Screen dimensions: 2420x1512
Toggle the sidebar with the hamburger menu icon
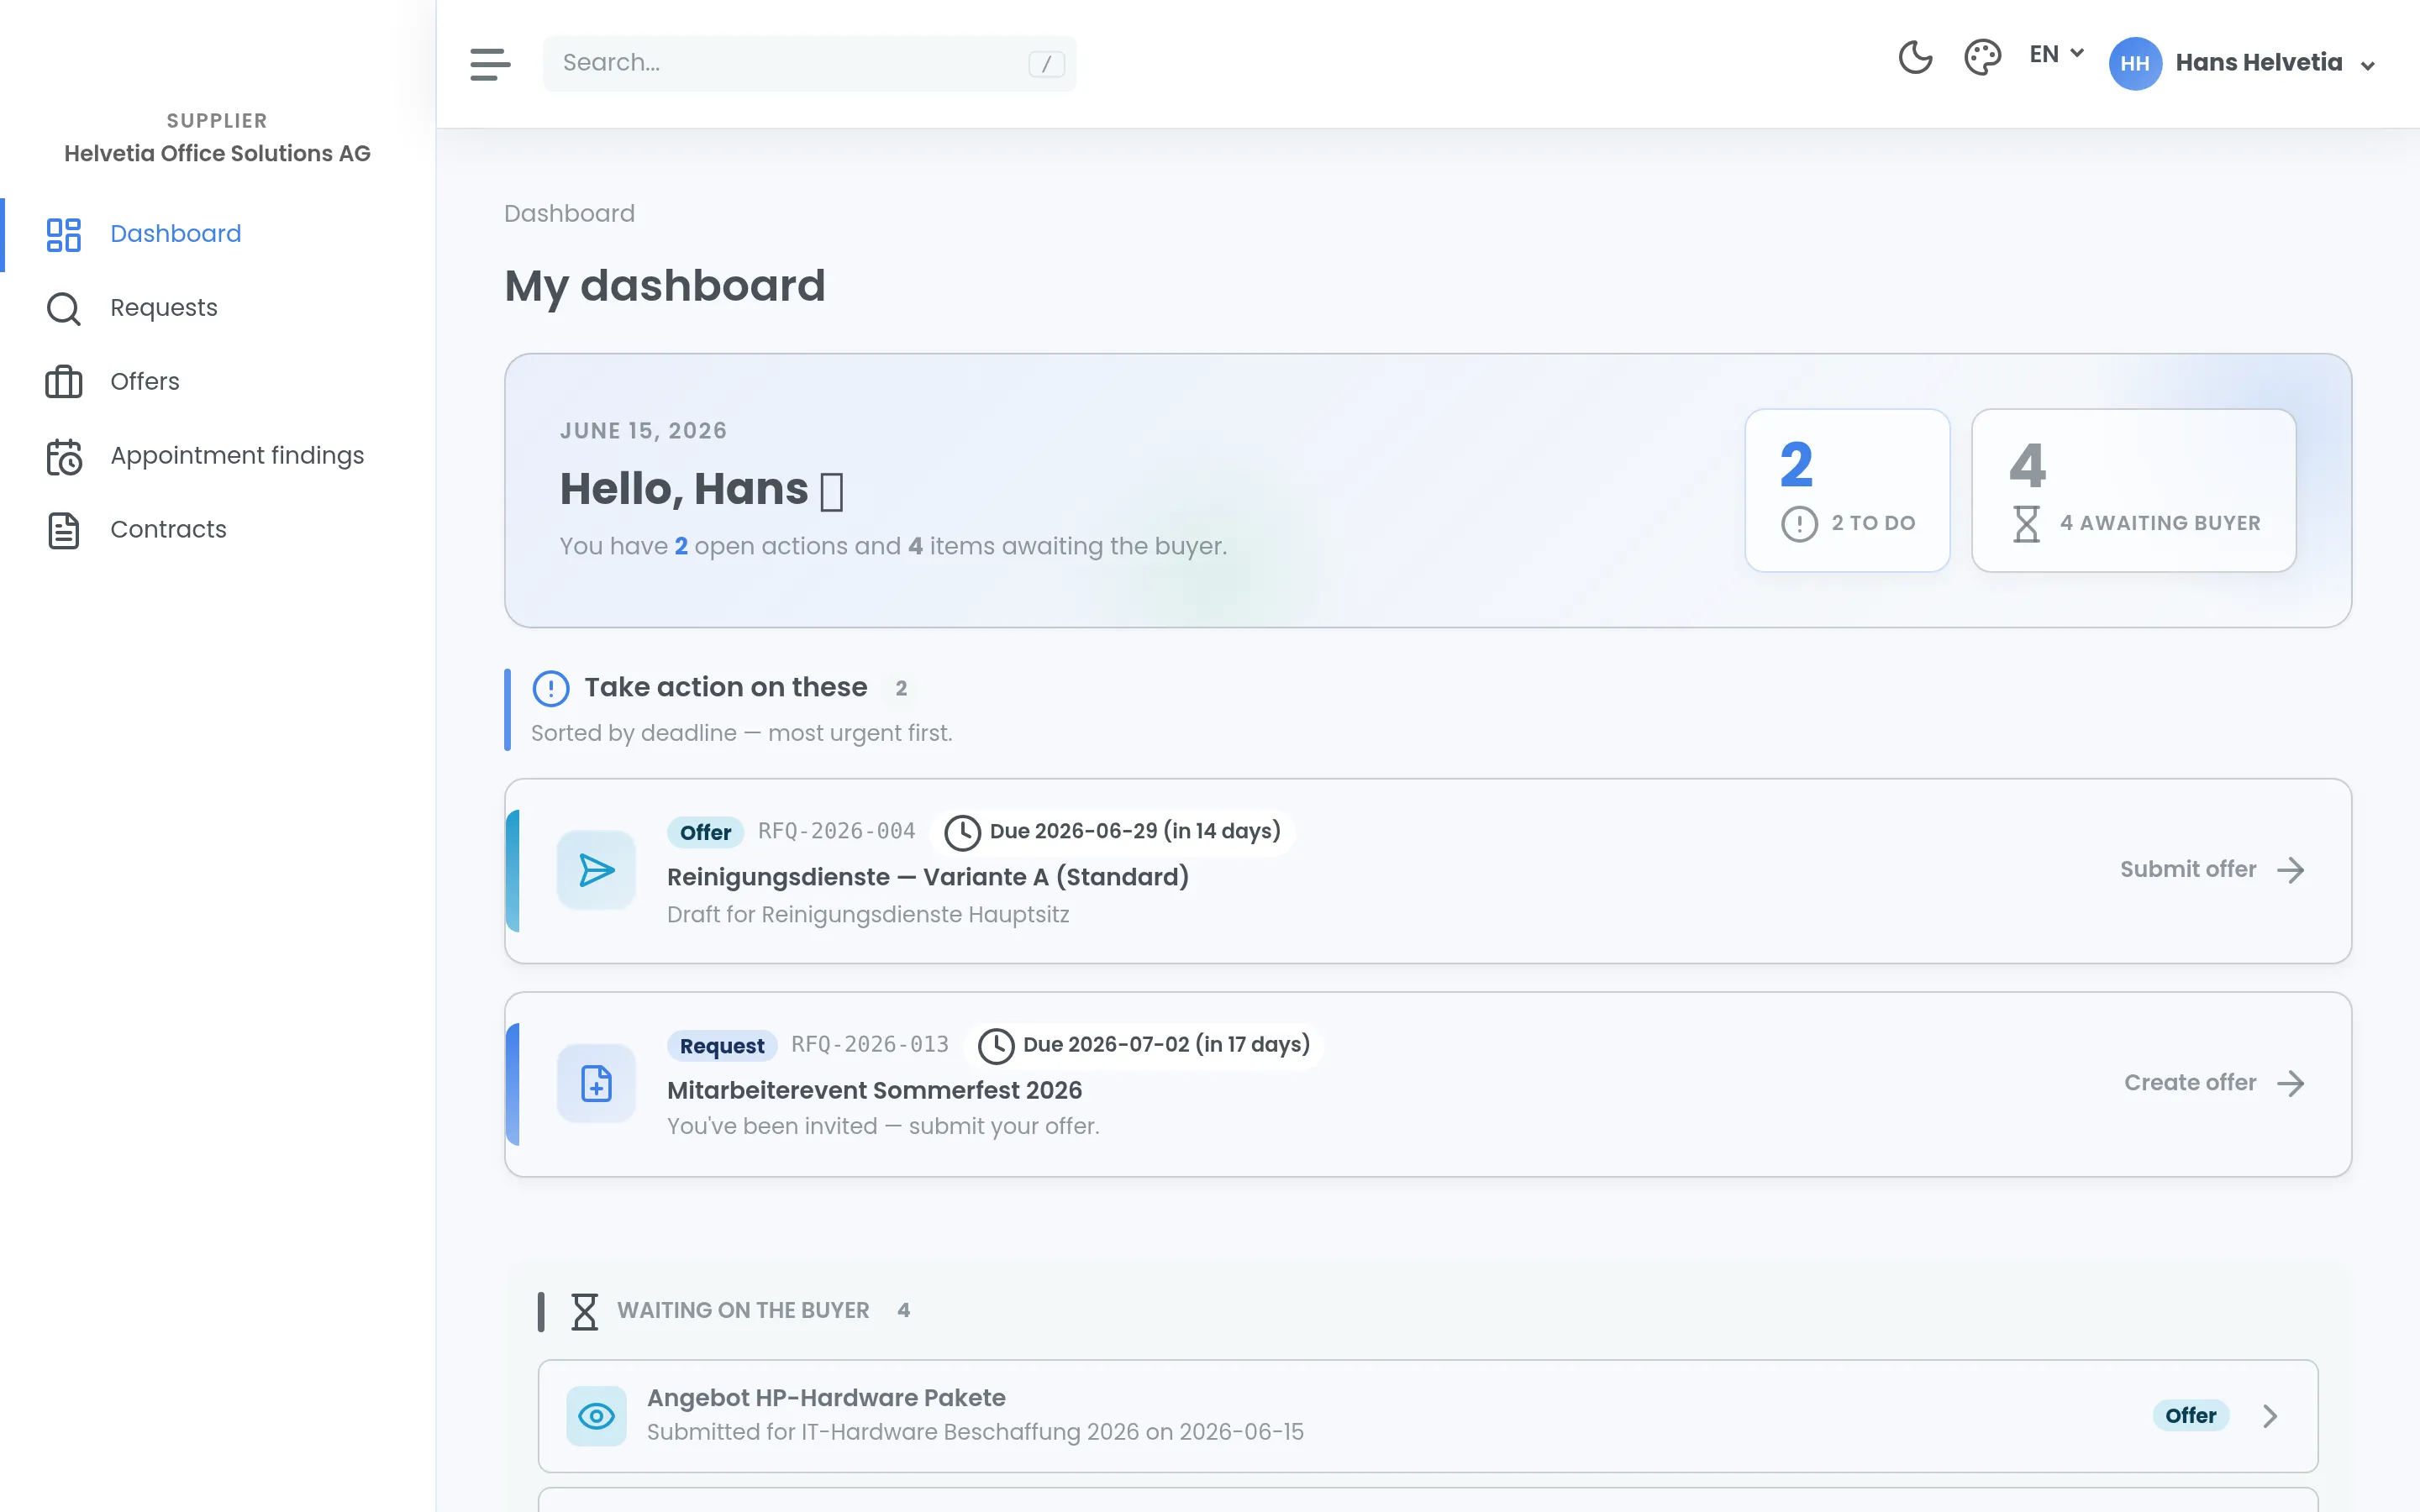(490, 64)
